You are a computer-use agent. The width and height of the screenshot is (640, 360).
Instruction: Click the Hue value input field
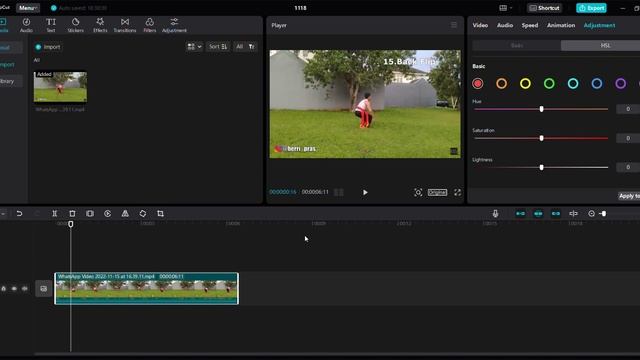pos(628,109)
